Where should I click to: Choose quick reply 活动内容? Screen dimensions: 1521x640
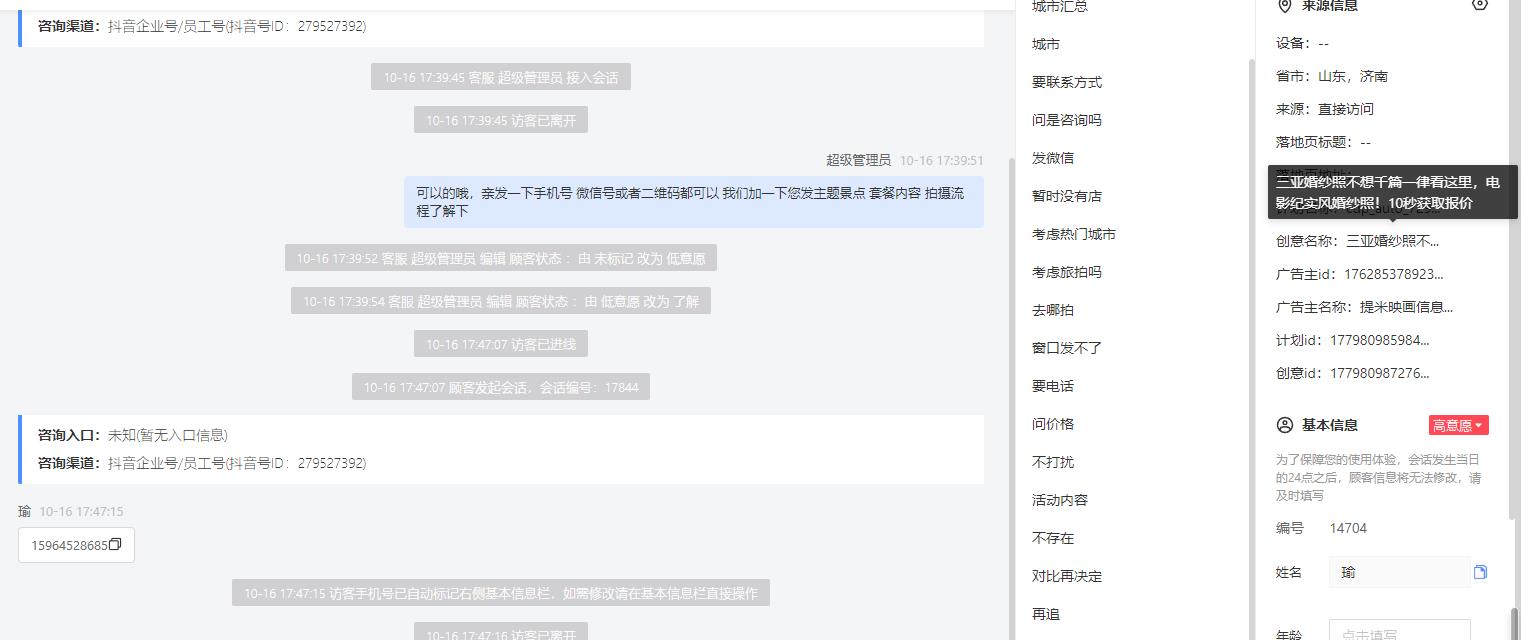tap(1060, 500)
